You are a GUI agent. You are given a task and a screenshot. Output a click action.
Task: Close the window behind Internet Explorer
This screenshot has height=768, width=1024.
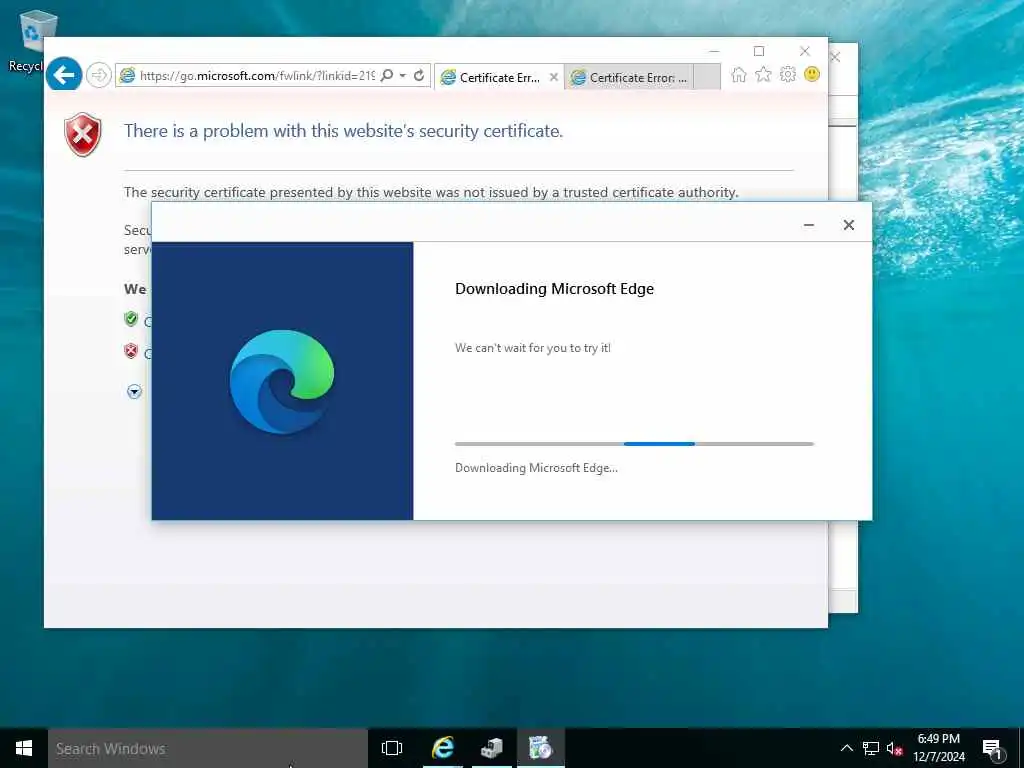(836, 57)
